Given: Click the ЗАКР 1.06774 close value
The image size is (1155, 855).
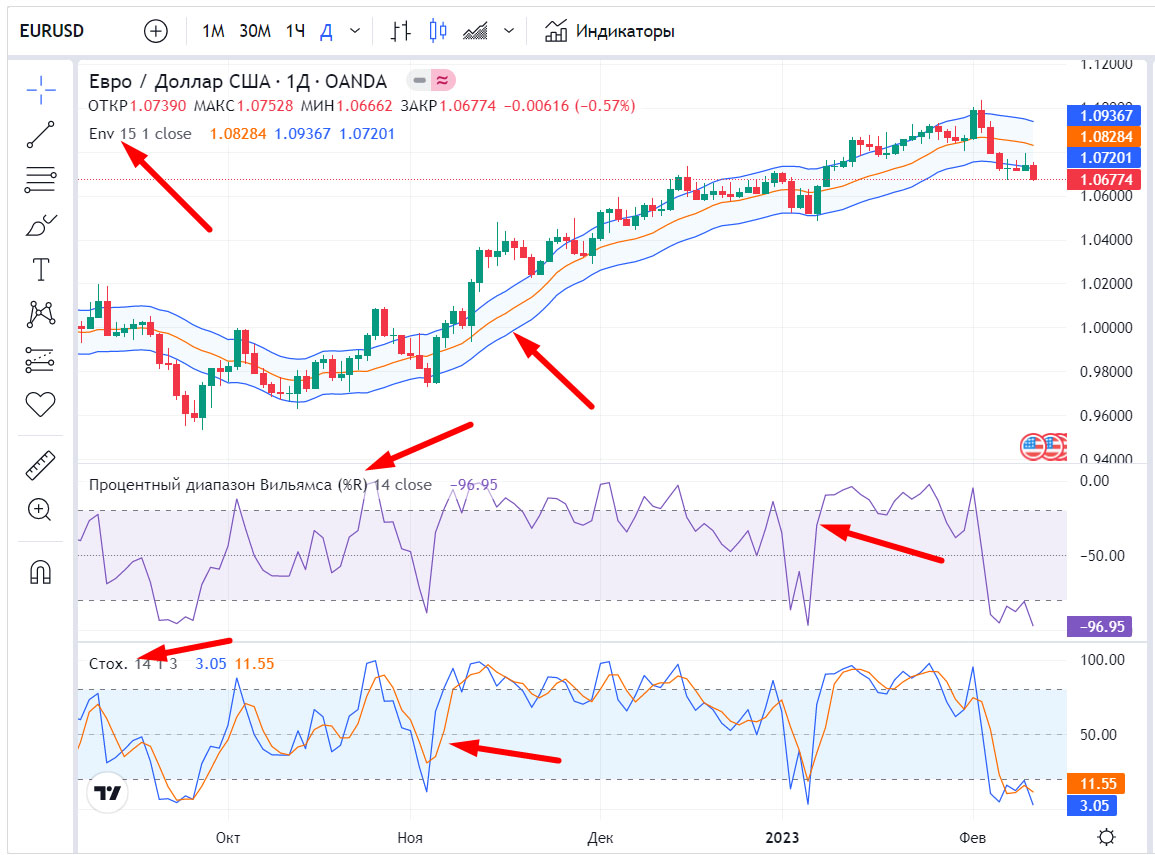Looking at the screenshot, I should [448, 106].
